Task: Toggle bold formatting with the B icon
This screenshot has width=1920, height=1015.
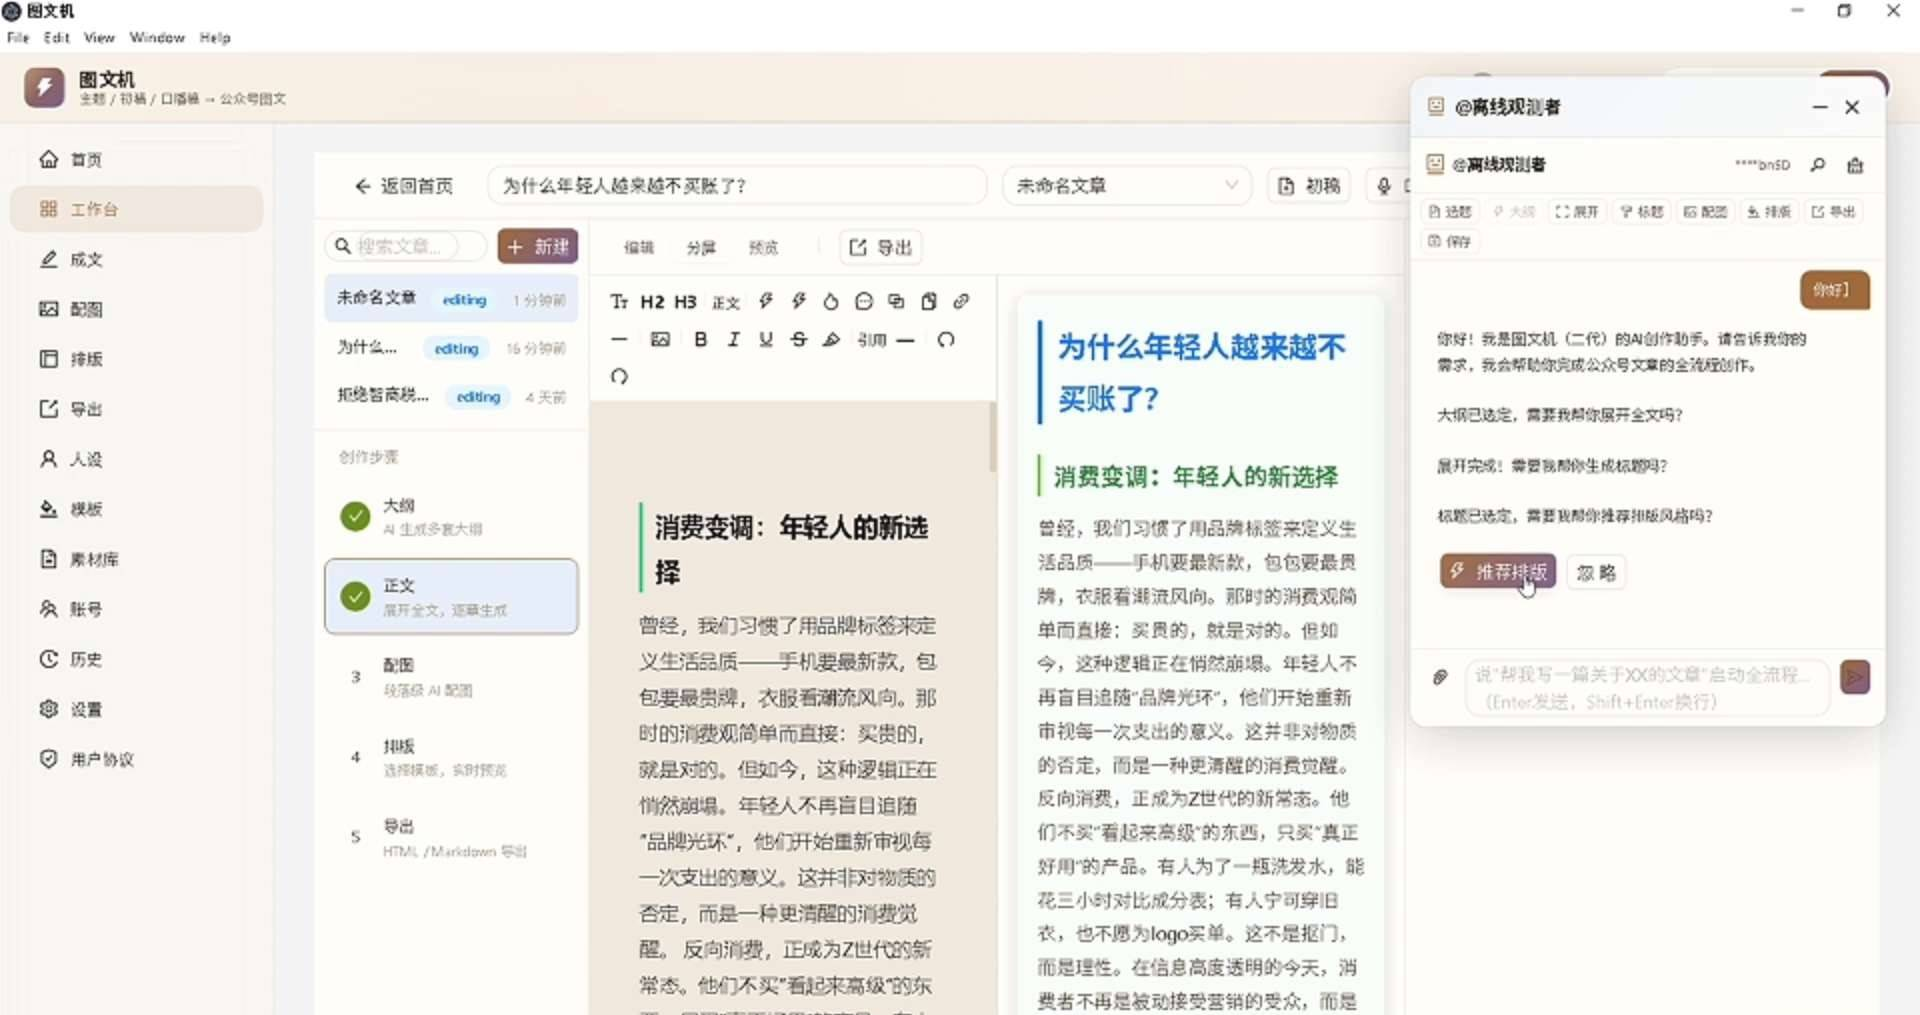Action: point(700,340)
